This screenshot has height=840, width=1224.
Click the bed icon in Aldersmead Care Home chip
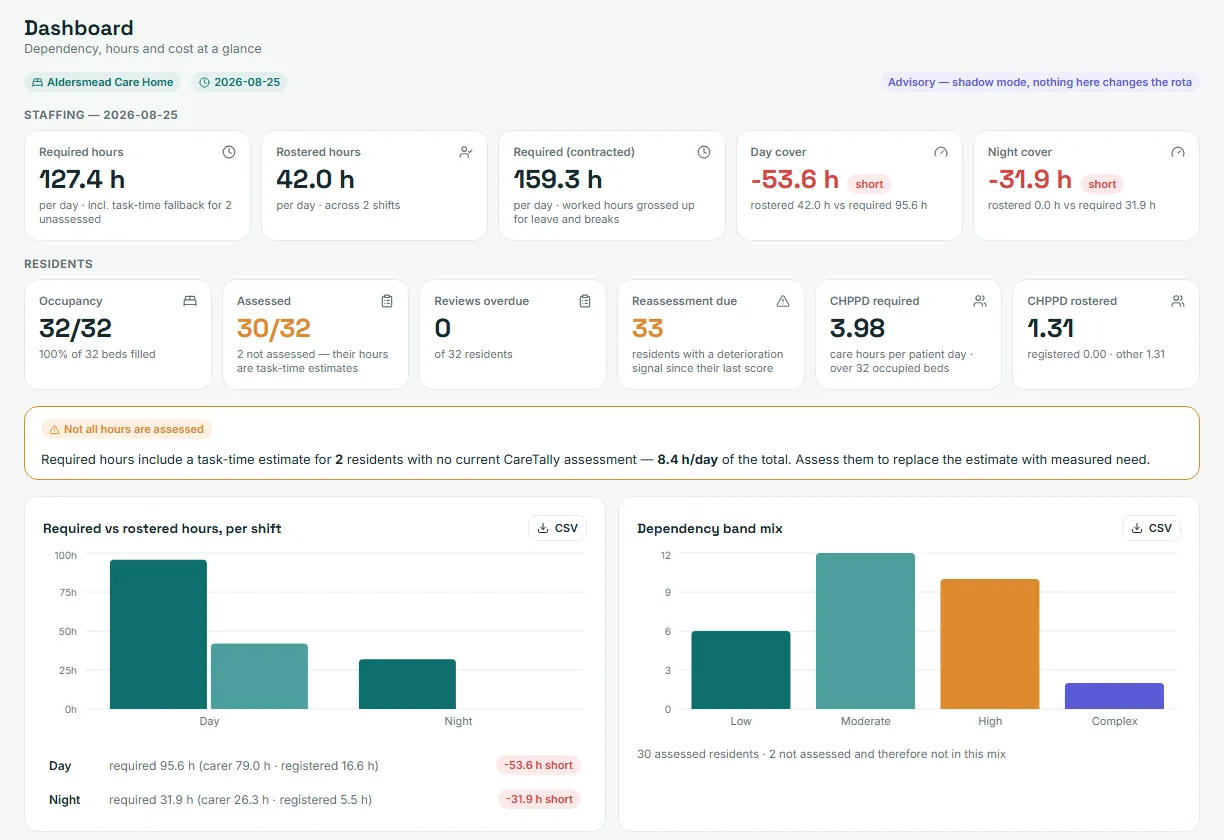38,82
